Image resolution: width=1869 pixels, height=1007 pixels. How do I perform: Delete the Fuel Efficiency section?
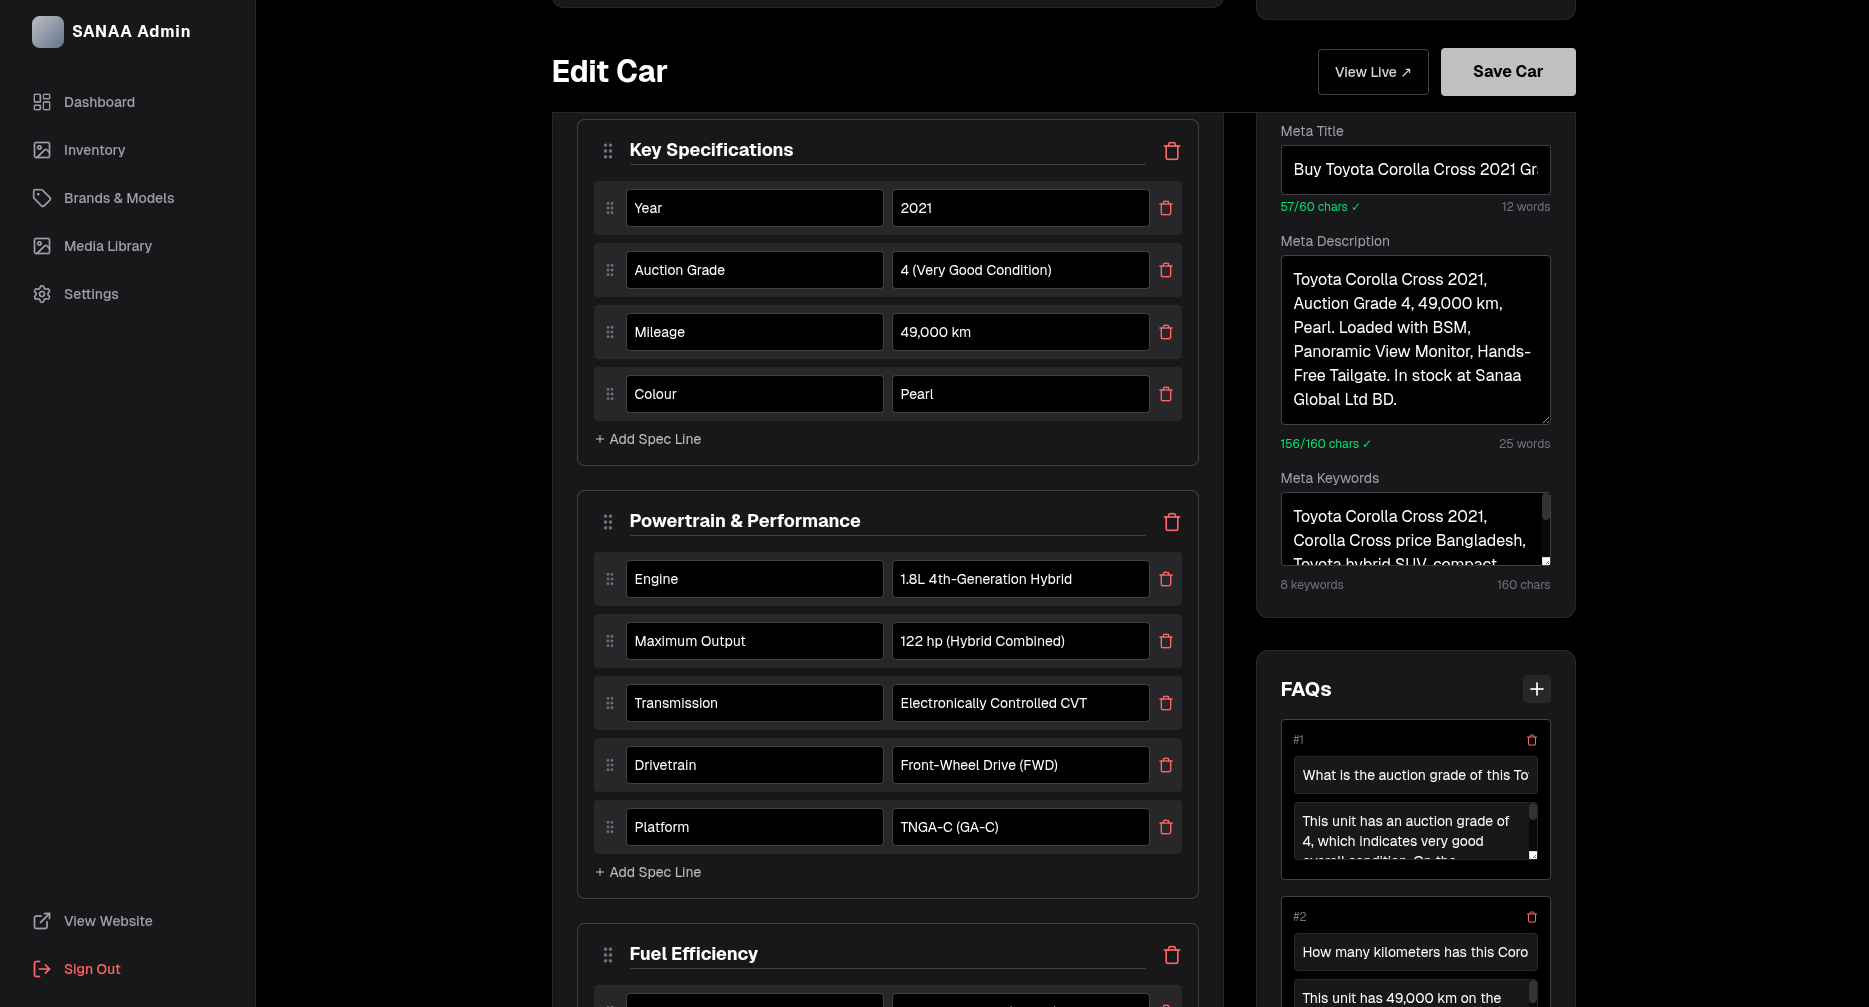(1172, 955)
